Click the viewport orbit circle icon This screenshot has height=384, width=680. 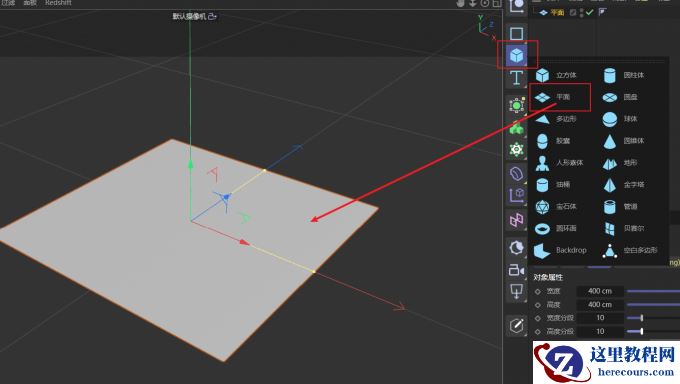tap(485, 3)
